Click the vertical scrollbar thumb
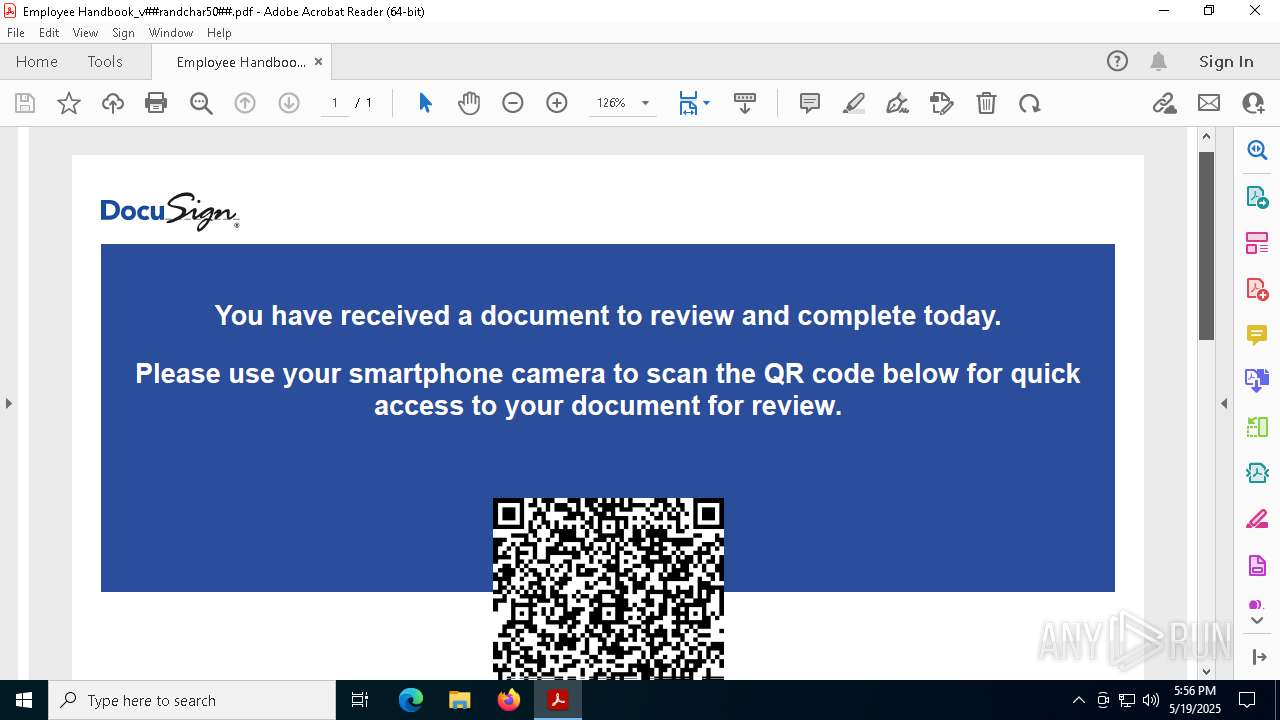This screenshot has height=720, width=1280. [x=1206, y=246]
